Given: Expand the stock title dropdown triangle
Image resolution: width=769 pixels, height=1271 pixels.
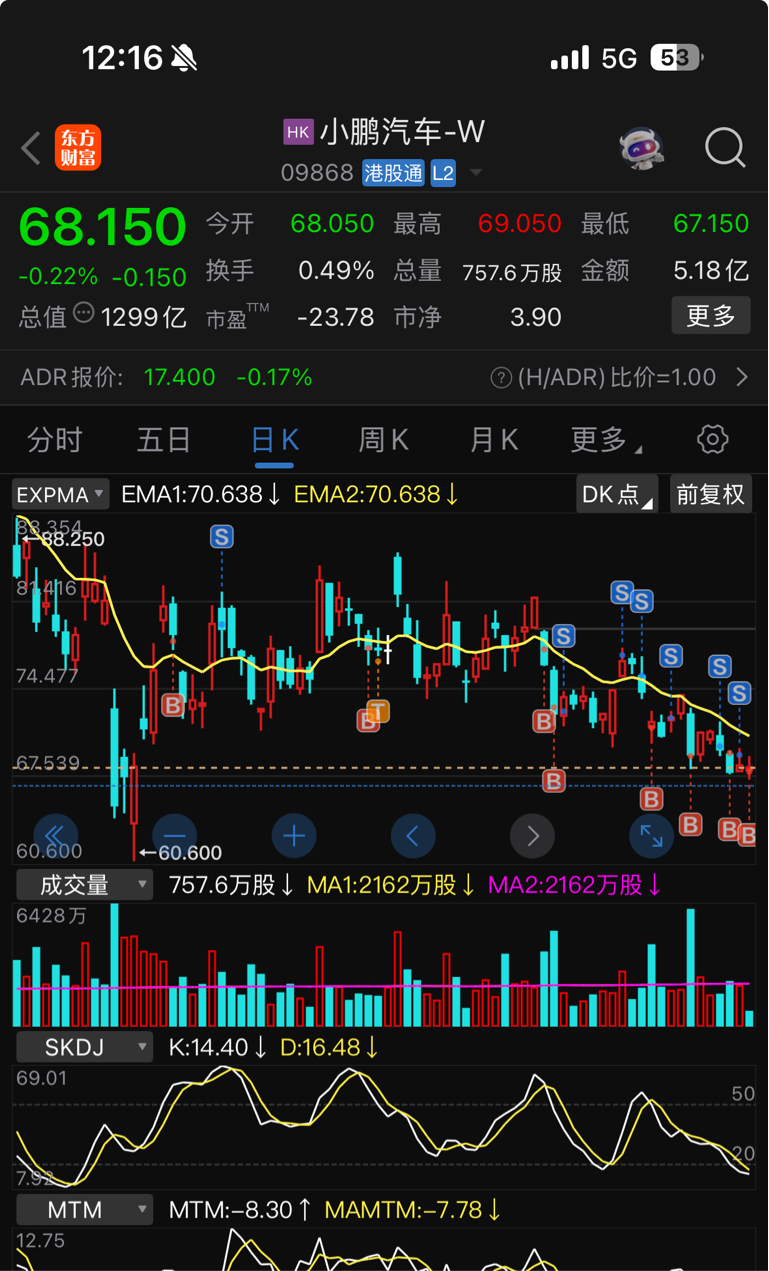Looking at the screenshot, I should click(476, 172).
